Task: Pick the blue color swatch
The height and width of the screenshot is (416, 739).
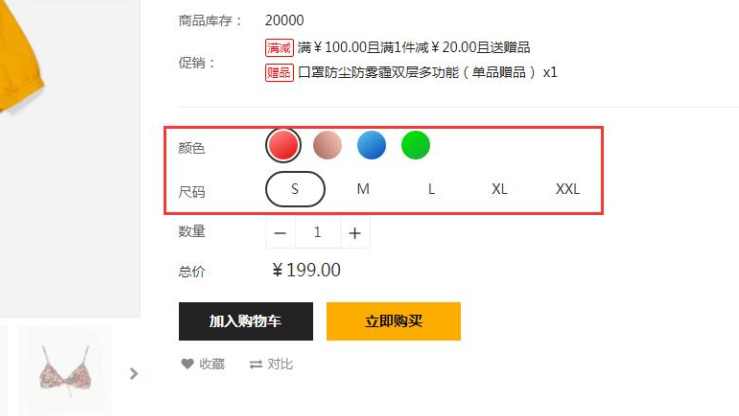Action: point(371,145)
